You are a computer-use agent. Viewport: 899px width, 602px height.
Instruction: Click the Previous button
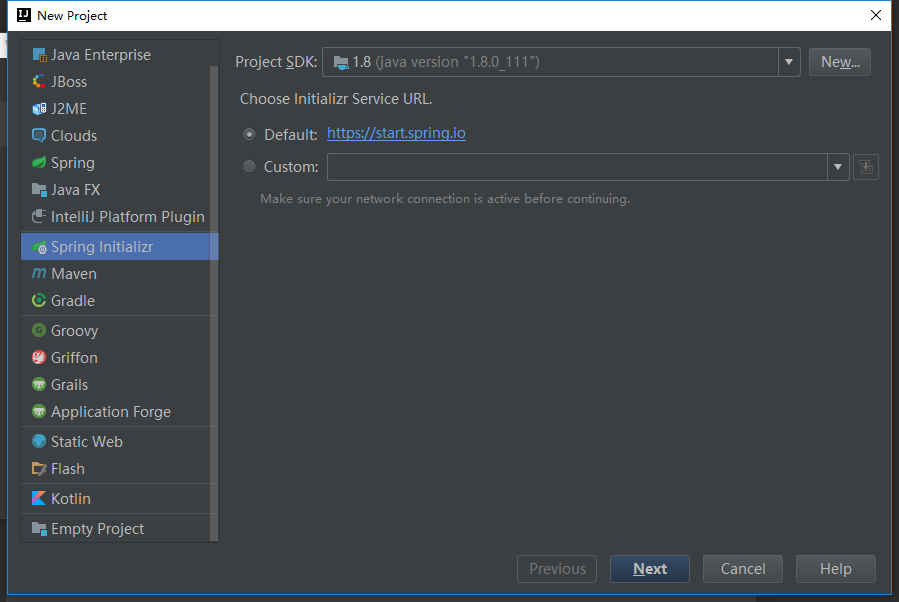click(x=557, y=569)
